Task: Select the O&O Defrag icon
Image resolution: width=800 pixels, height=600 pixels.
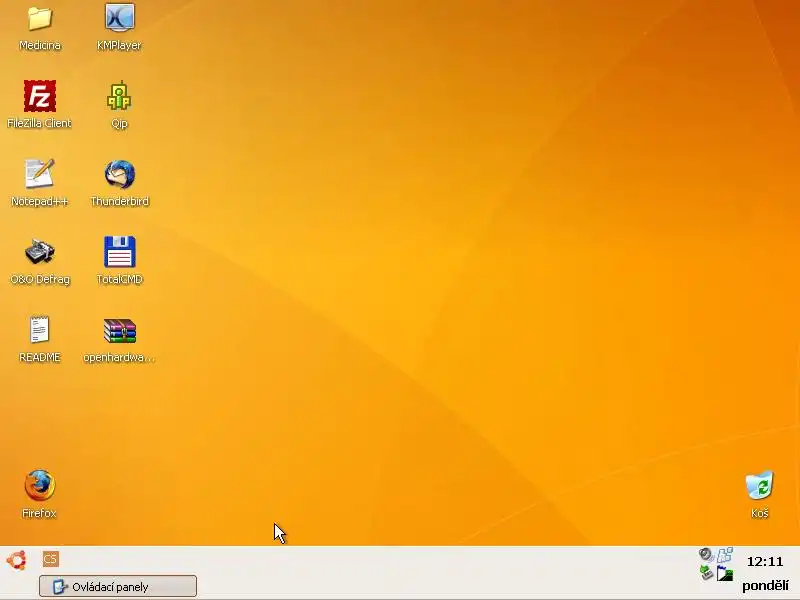Action: (x=40, y=252)
